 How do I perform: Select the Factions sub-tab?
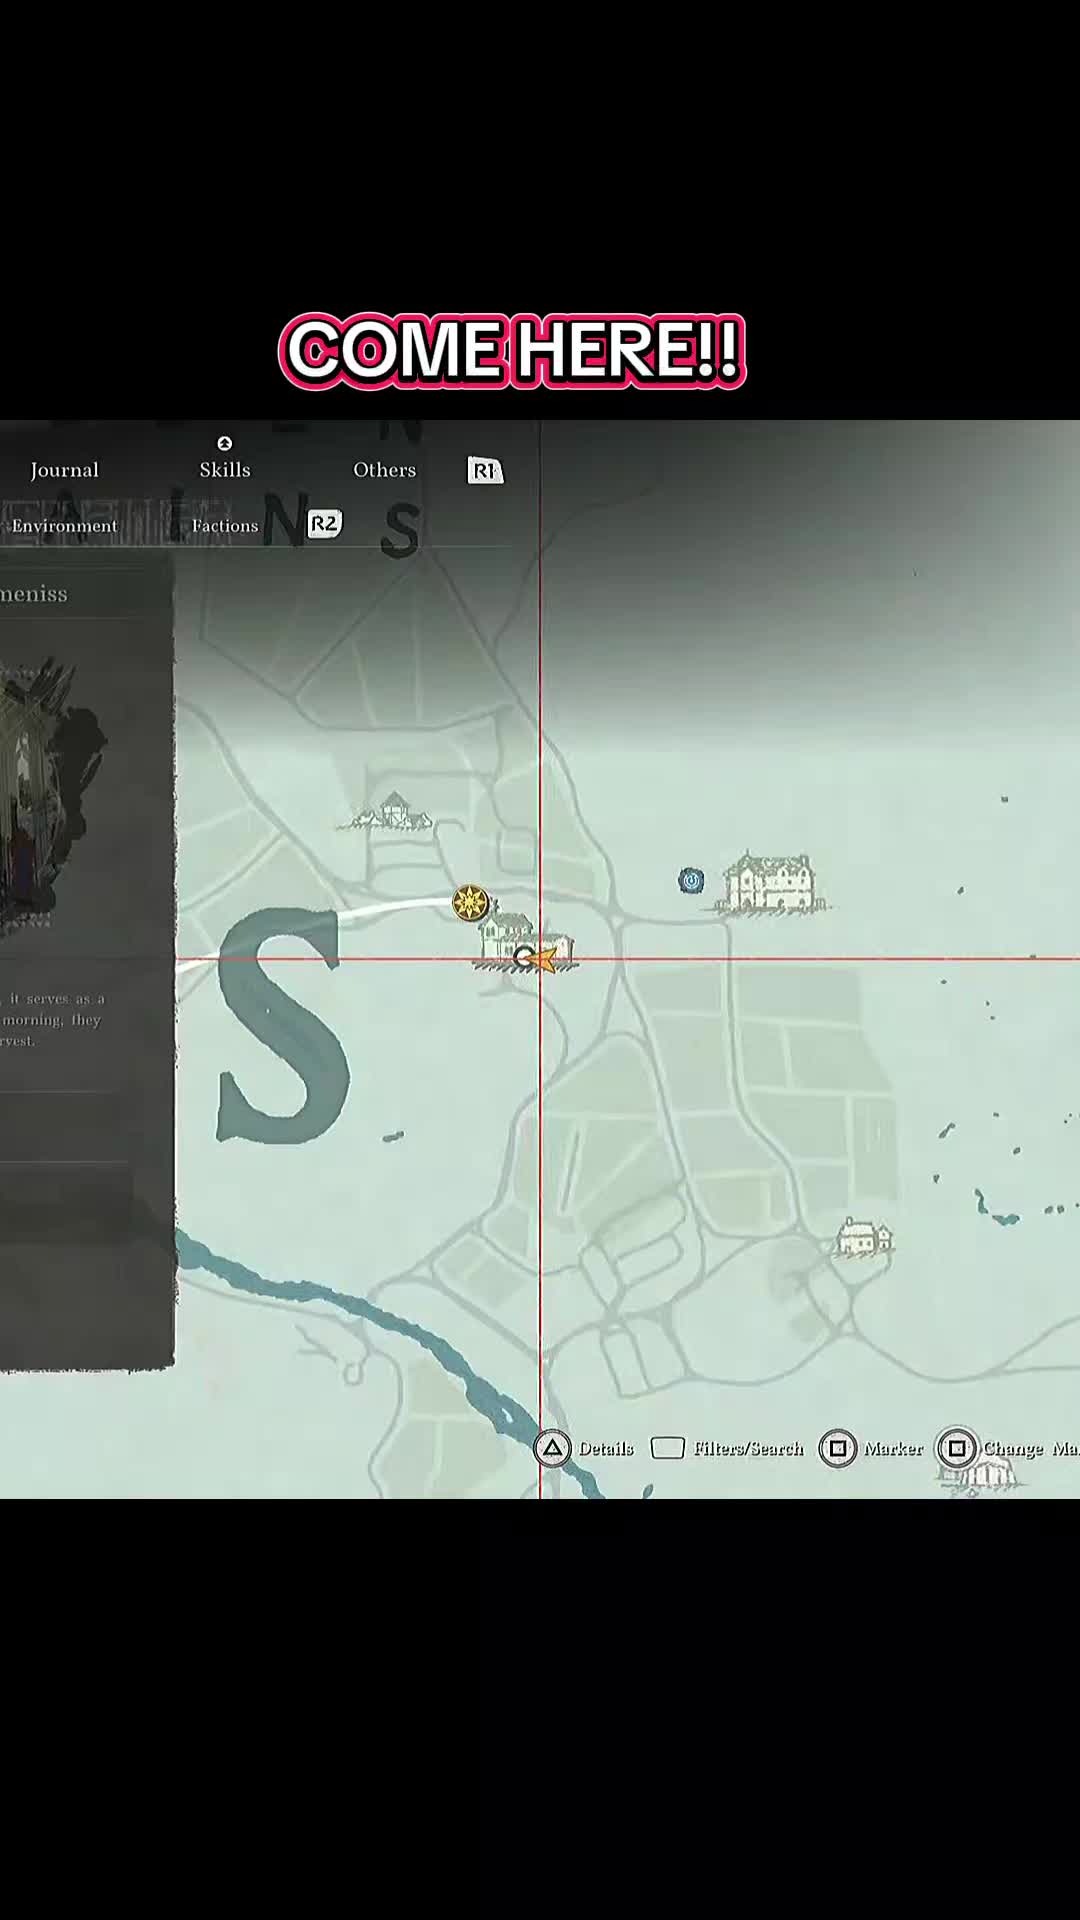point(225,526)
